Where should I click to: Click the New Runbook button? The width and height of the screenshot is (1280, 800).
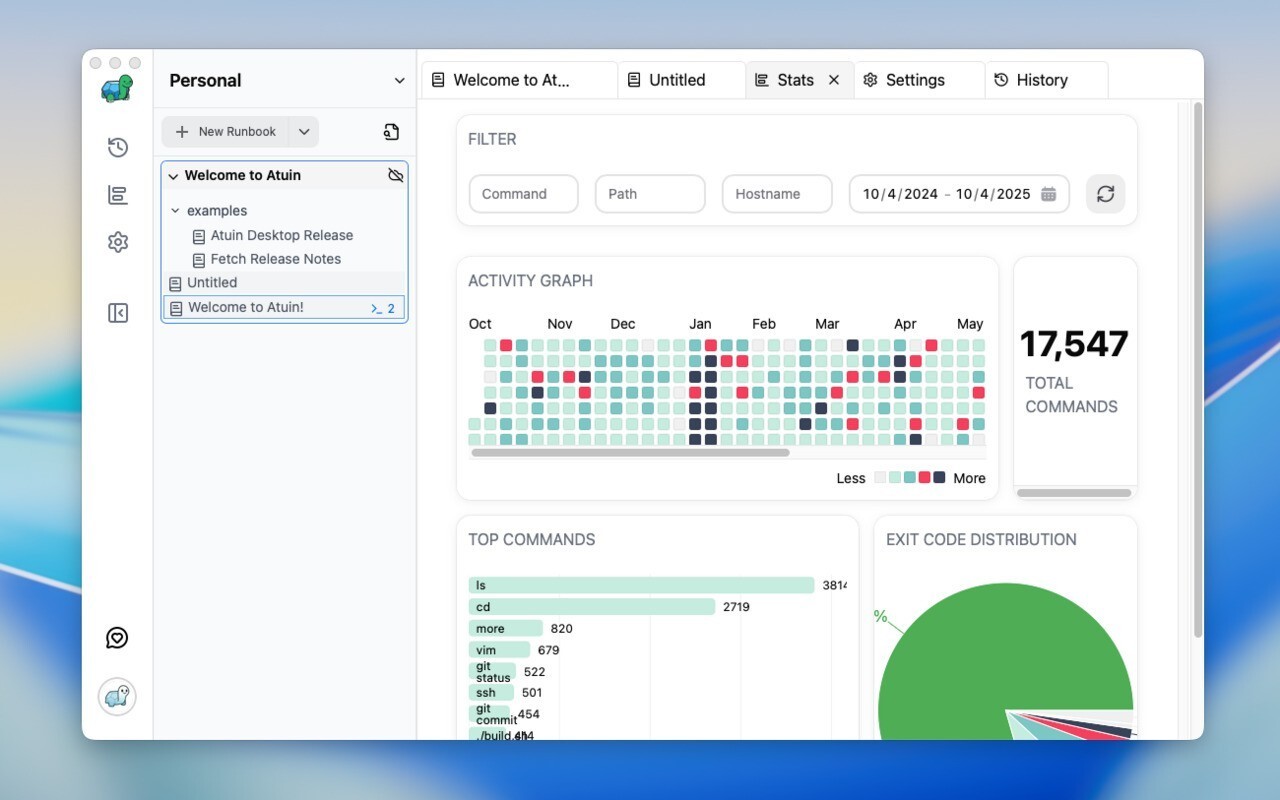pyautogui.click(x=226, y=132)
